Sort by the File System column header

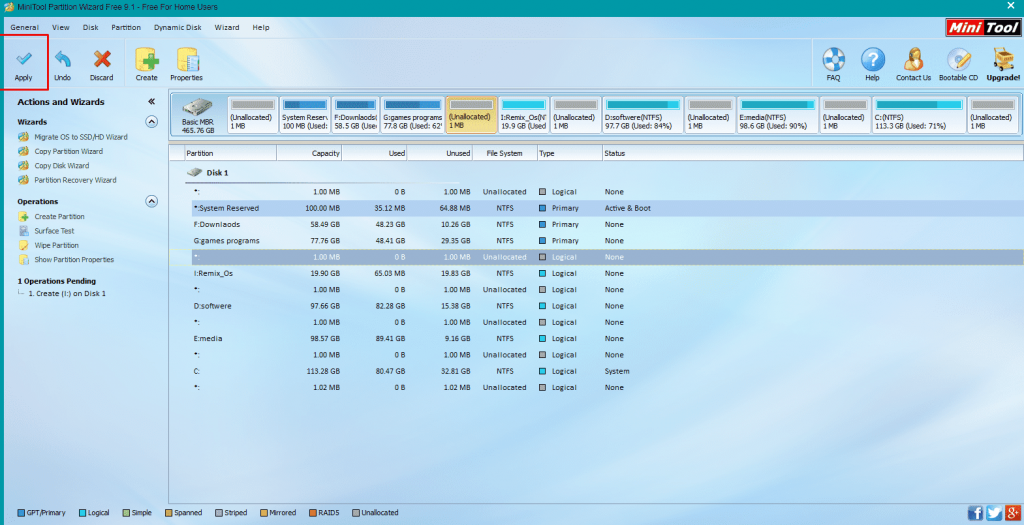505,153
